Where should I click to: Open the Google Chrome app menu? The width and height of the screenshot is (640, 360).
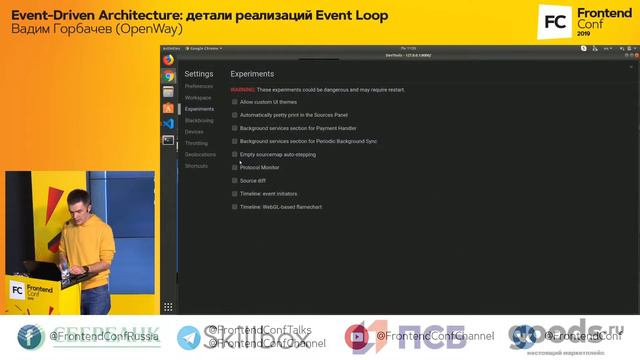click(x=204, y=49)
